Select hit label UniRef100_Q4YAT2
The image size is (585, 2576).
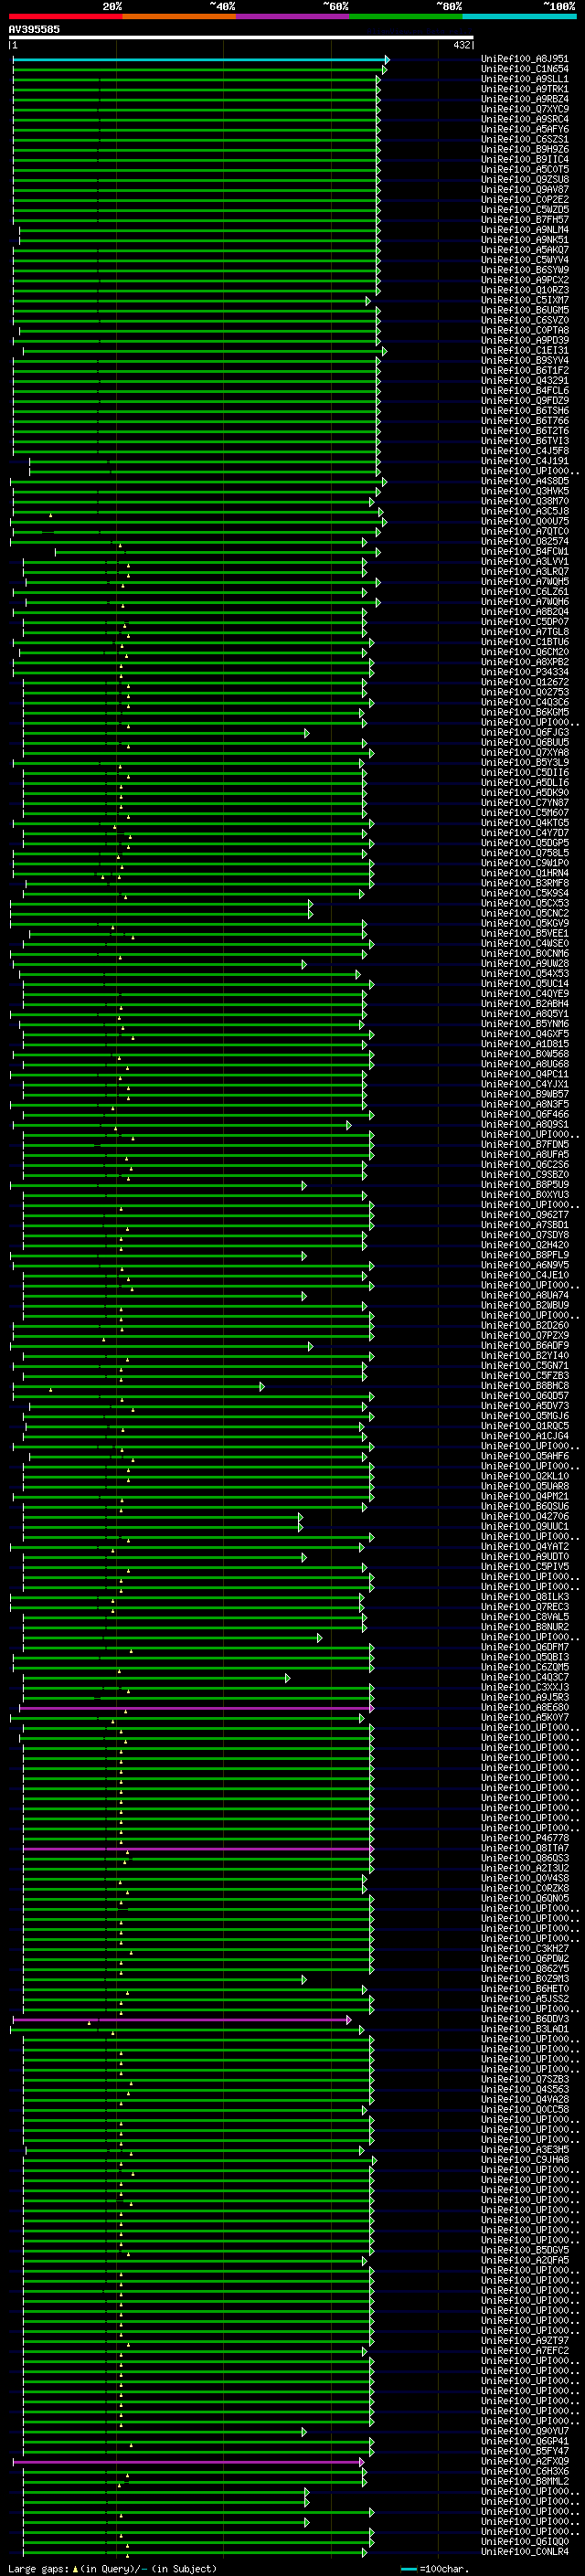525,1546
